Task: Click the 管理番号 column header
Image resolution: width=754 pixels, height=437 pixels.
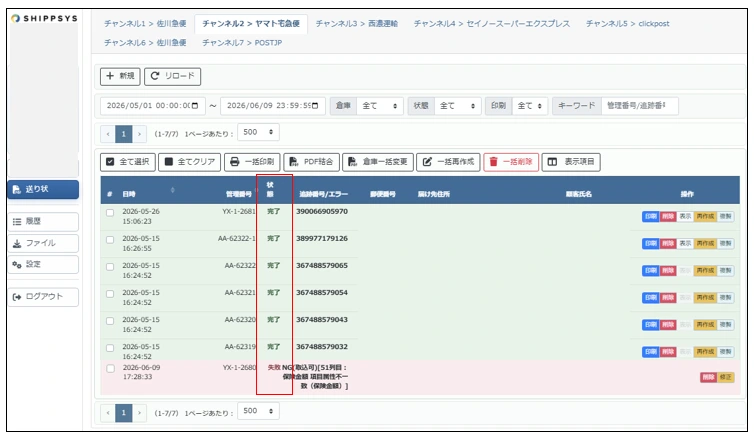Action: coord(239,194)
